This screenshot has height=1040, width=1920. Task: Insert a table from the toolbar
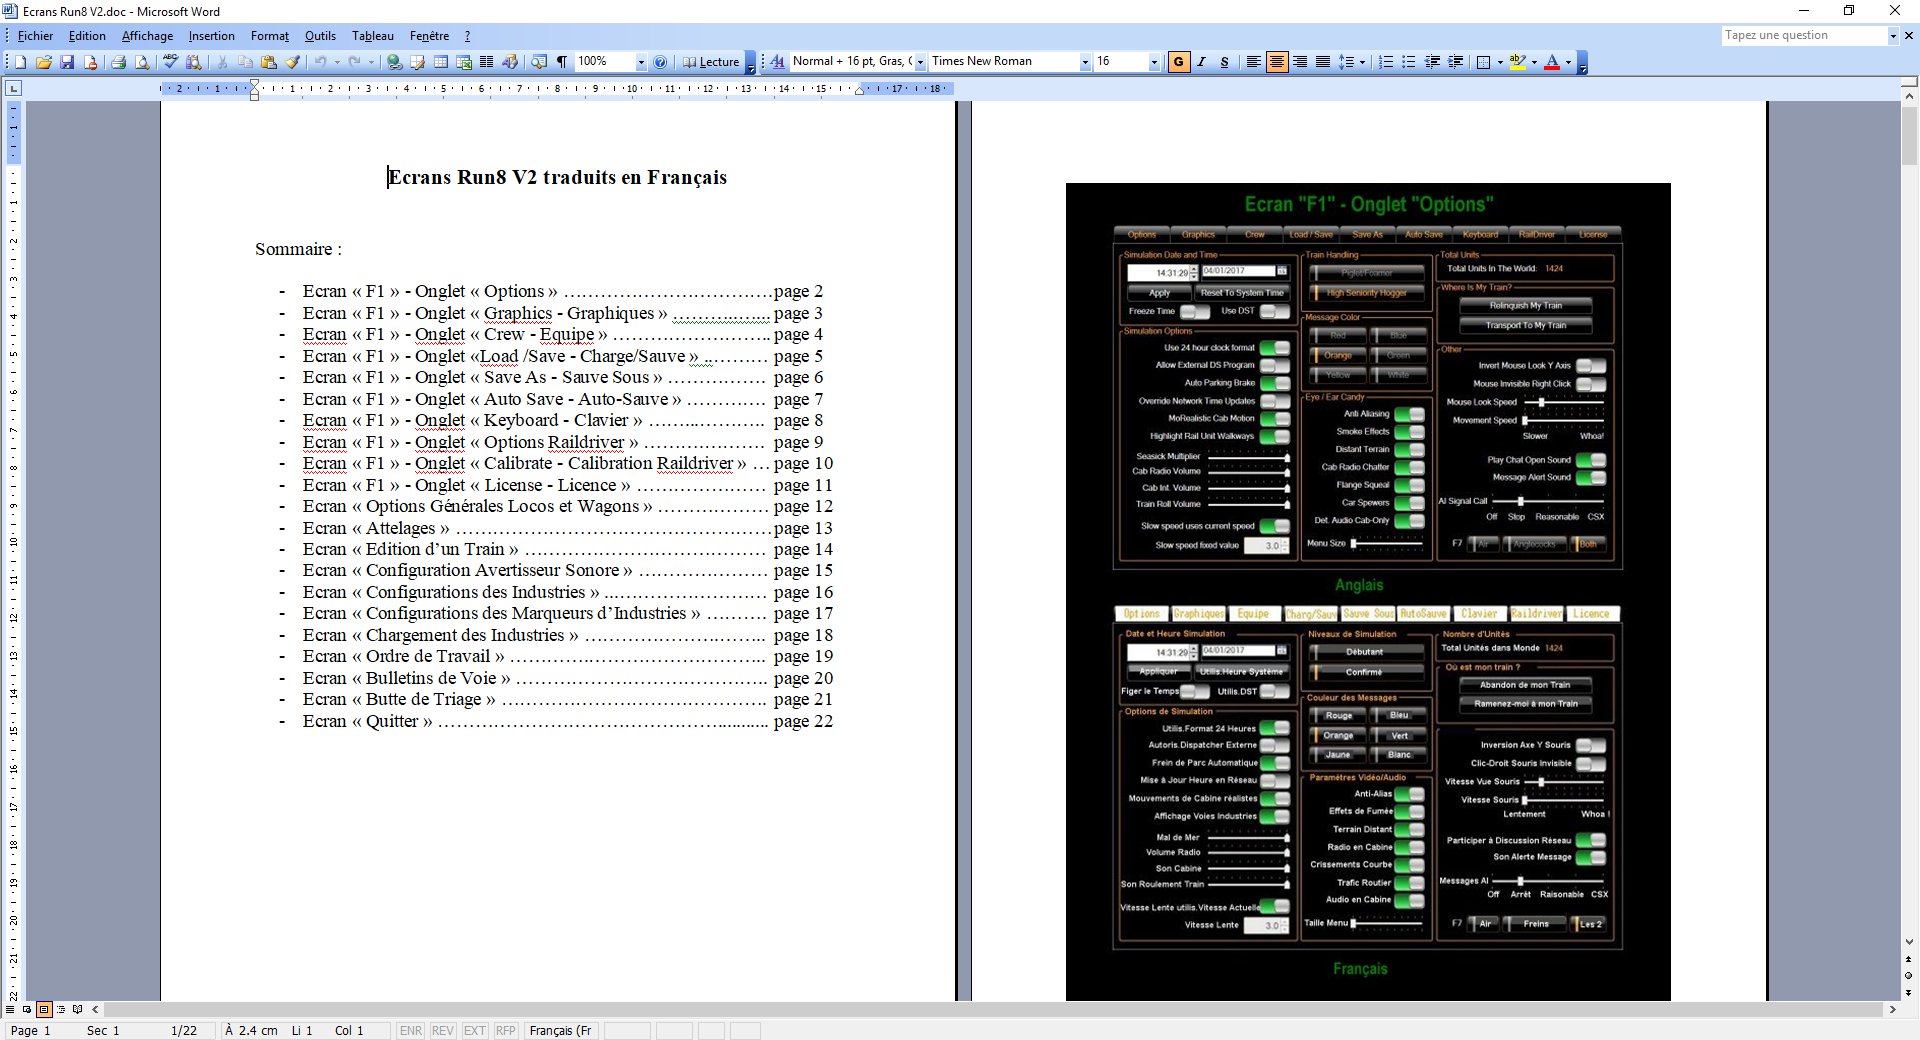tap(441, 62)
